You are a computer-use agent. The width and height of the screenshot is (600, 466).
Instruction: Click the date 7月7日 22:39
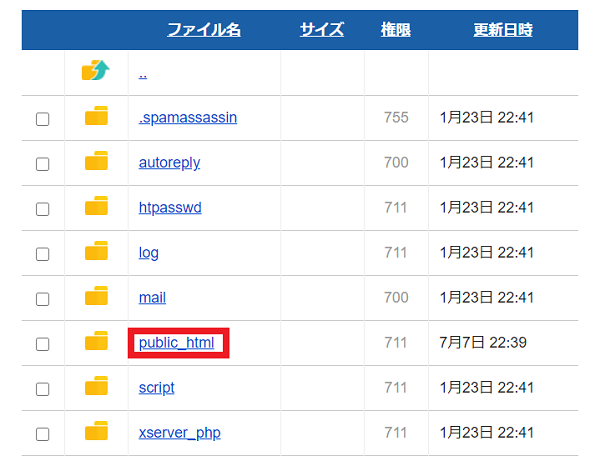(x=483, y=342)
